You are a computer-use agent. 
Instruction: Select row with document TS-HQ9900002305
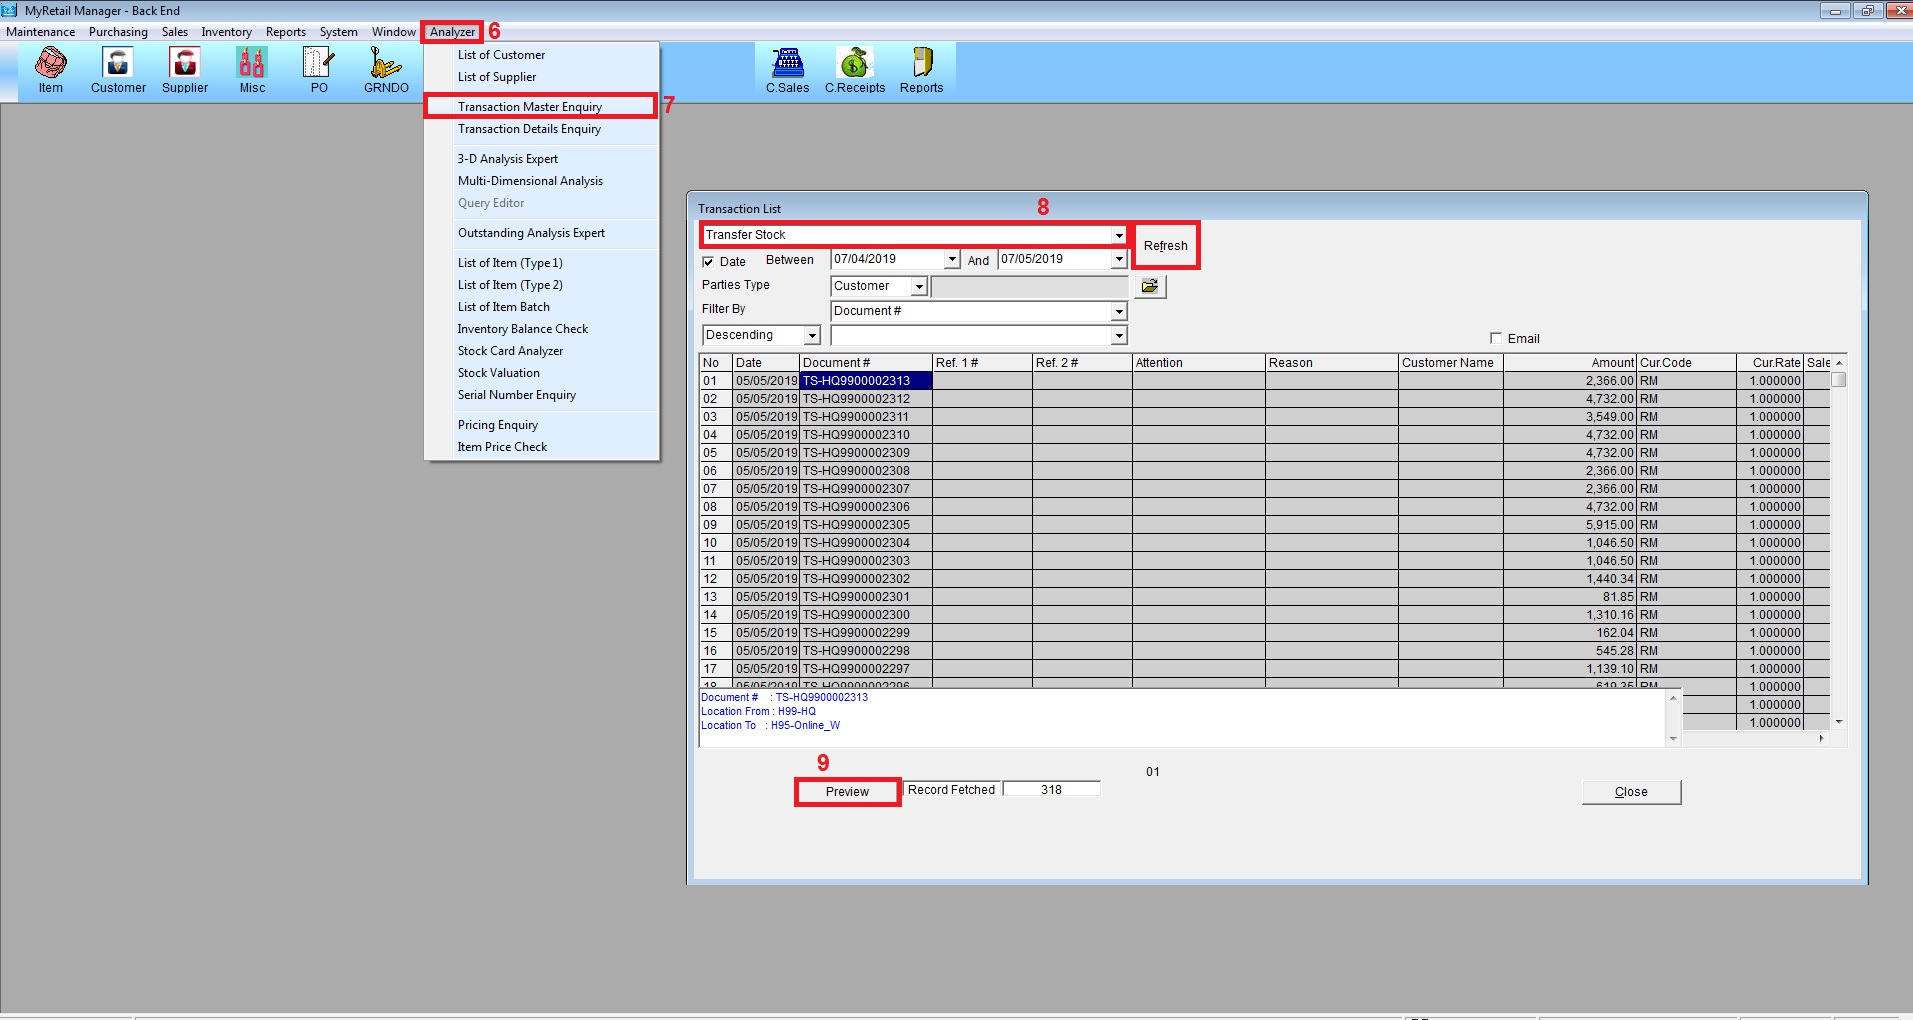pos(856,525)
